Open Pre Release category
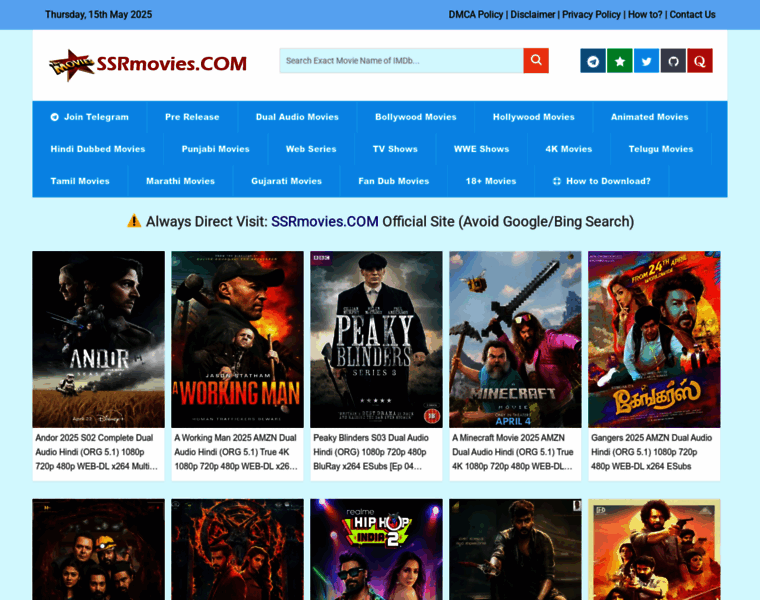The width and height of the screenshot is (760, 600). (192, 117)
